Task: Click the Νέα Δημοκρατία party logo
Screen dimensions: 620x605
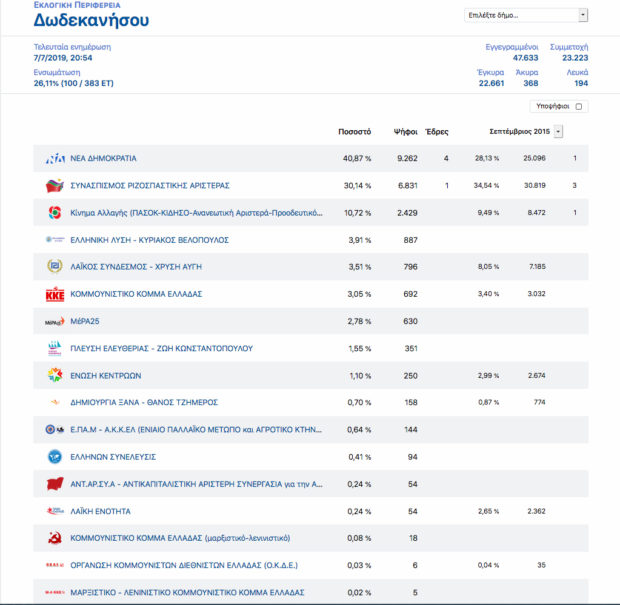Action: 55,159
